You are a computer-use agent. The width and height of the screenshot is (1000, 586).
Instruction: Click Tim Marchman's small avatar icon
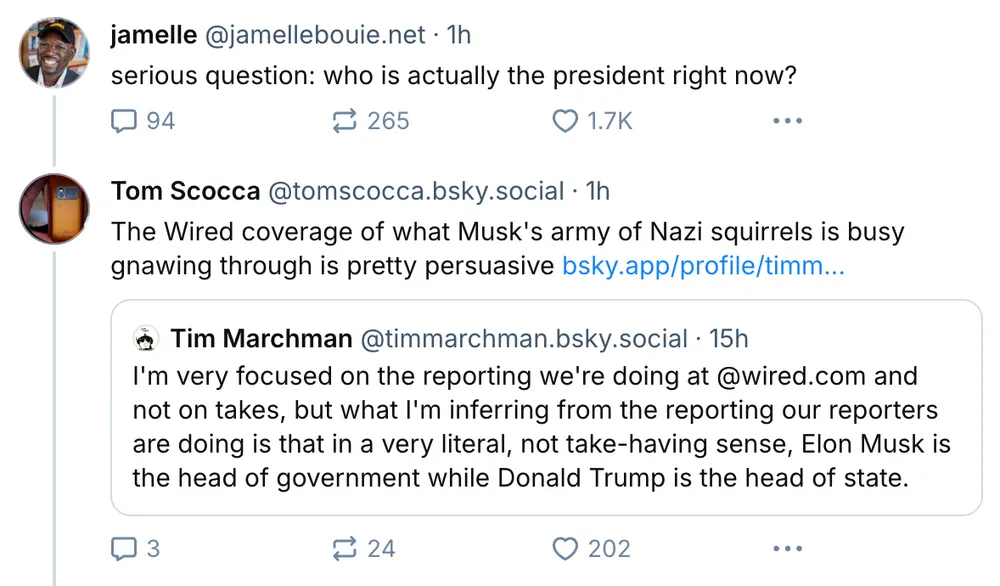click(x=146, y=340)
